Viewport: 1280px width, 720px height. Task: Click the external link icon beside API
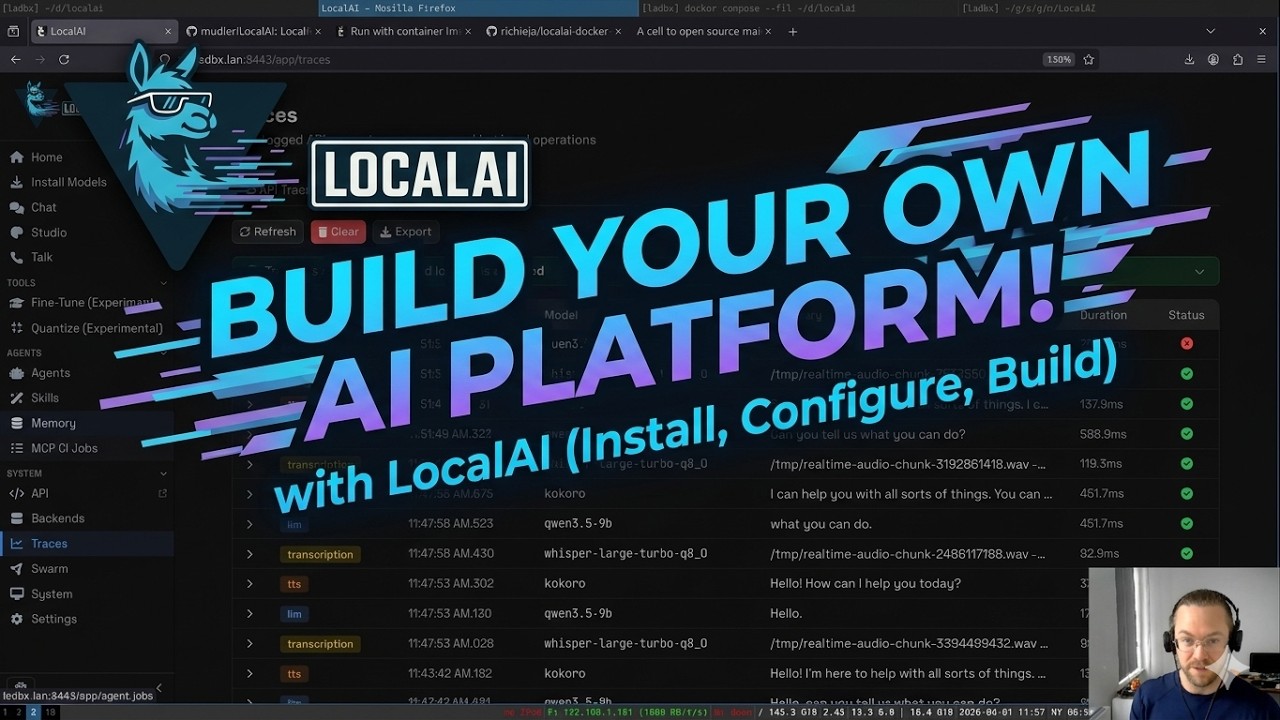[163, 493]
